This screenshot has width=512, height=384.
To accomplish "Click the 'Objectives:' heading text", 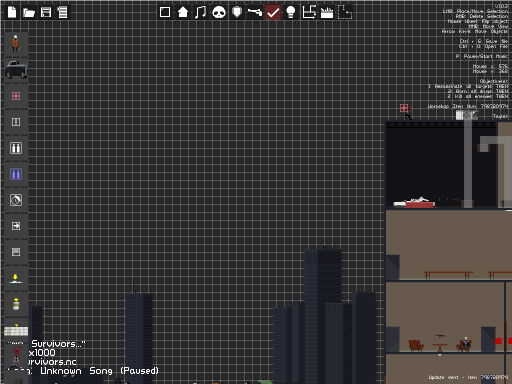I will 494,81.
